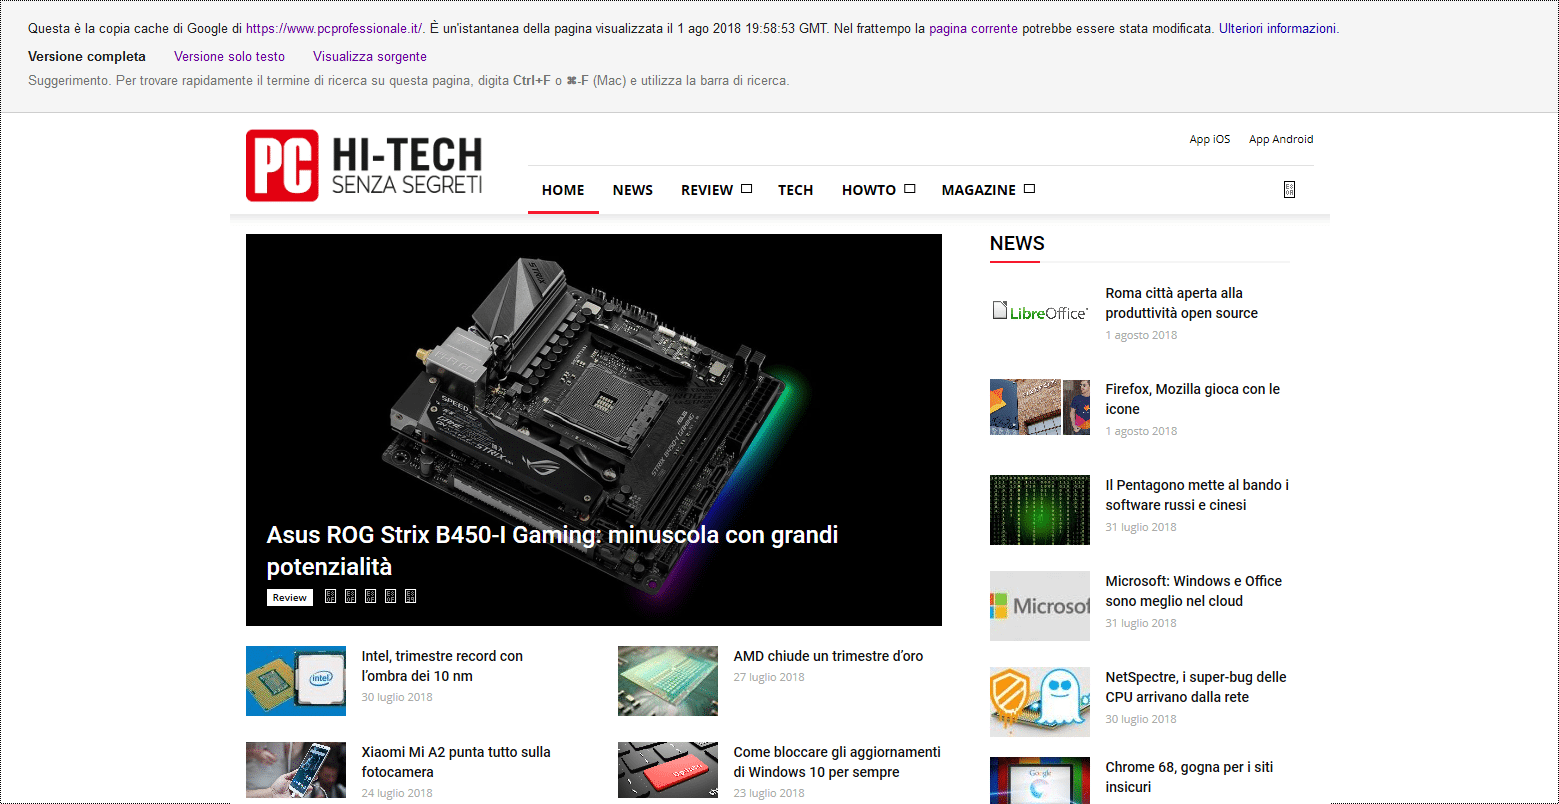Click the Visualizza sorgente link

pyautogui.click(x=369, y=57)
